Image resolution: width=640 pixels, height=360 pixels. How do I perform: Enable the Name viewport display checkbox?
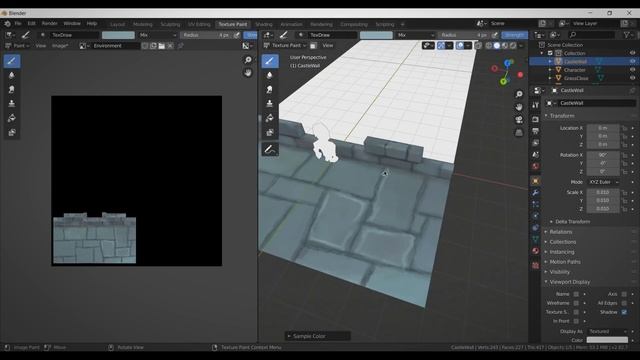click(x=576, y=294)
